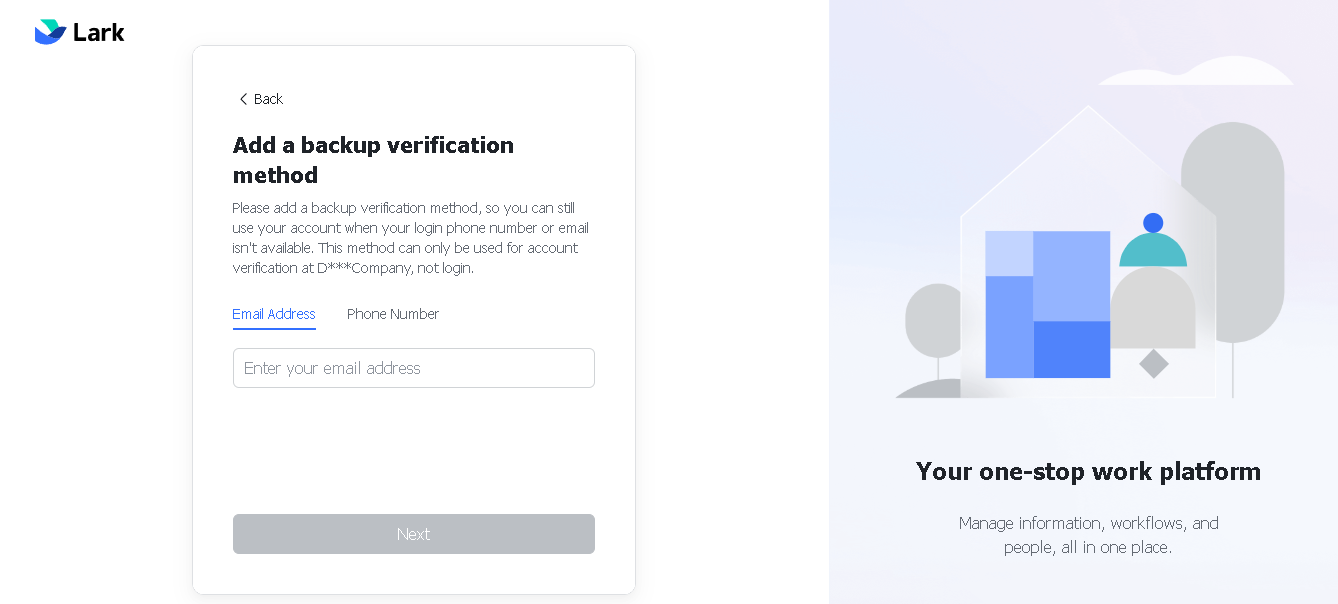
Task: Click the Lark bird logo icon
Action: coord(50,32)
